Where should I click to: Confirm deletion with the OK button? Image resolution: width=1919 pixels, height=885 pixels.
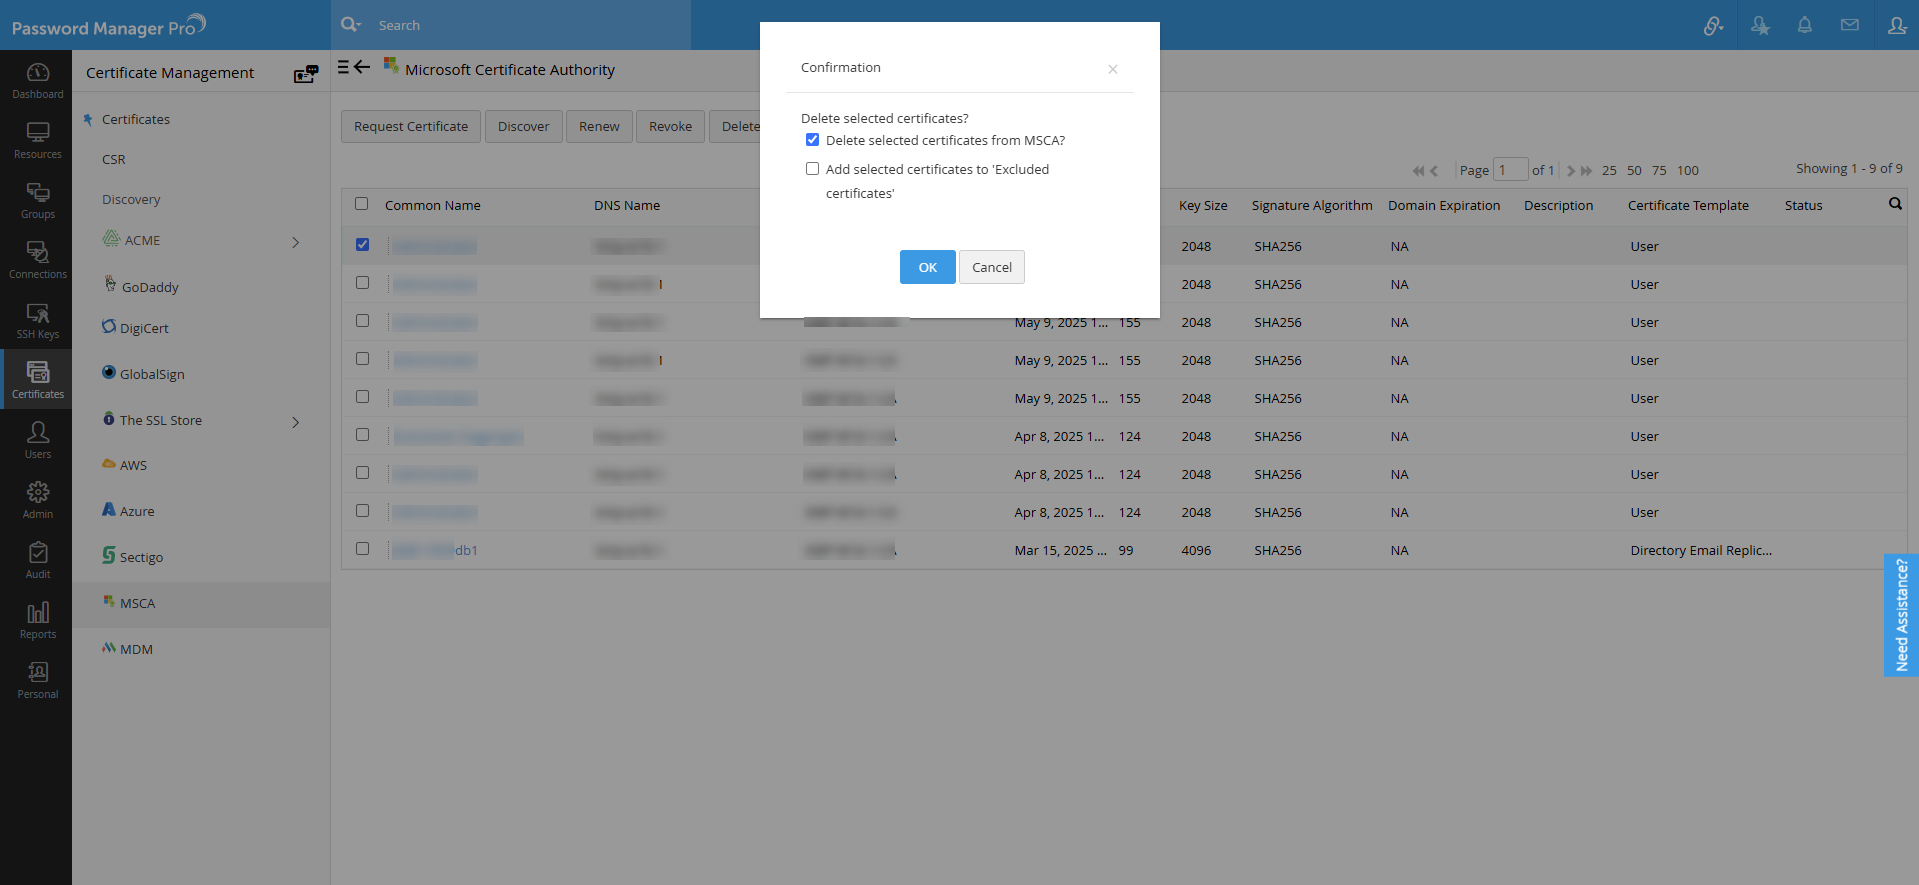coord(928,267)
